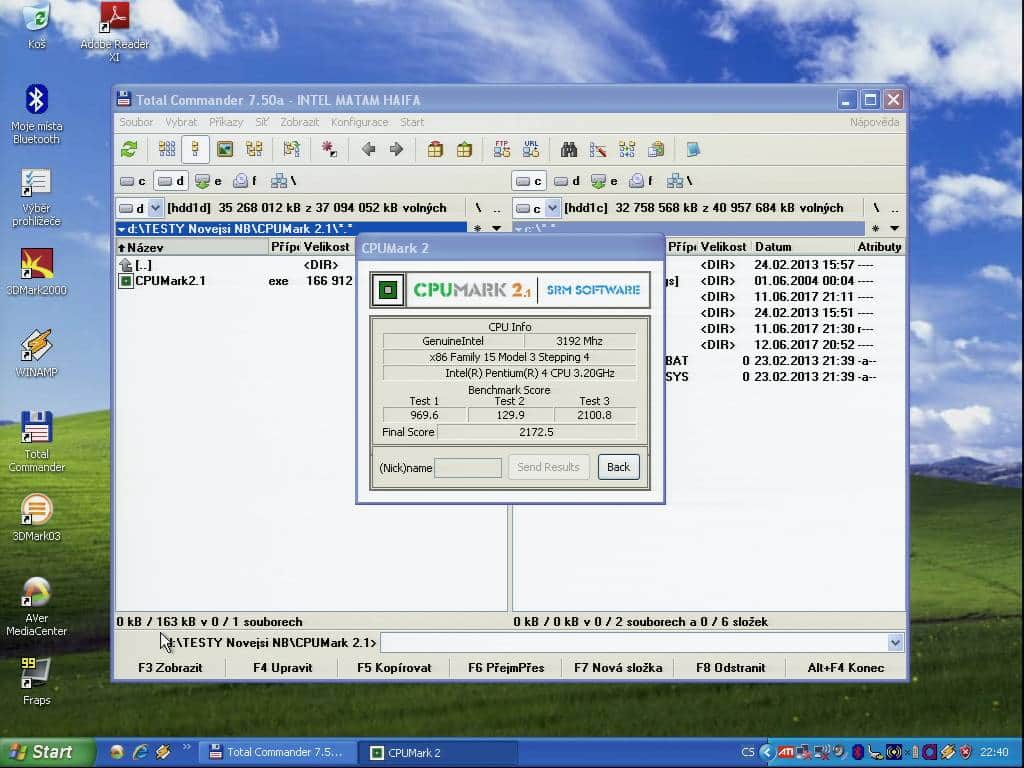Click the F7 Nová složka button

tap(618, 668)
